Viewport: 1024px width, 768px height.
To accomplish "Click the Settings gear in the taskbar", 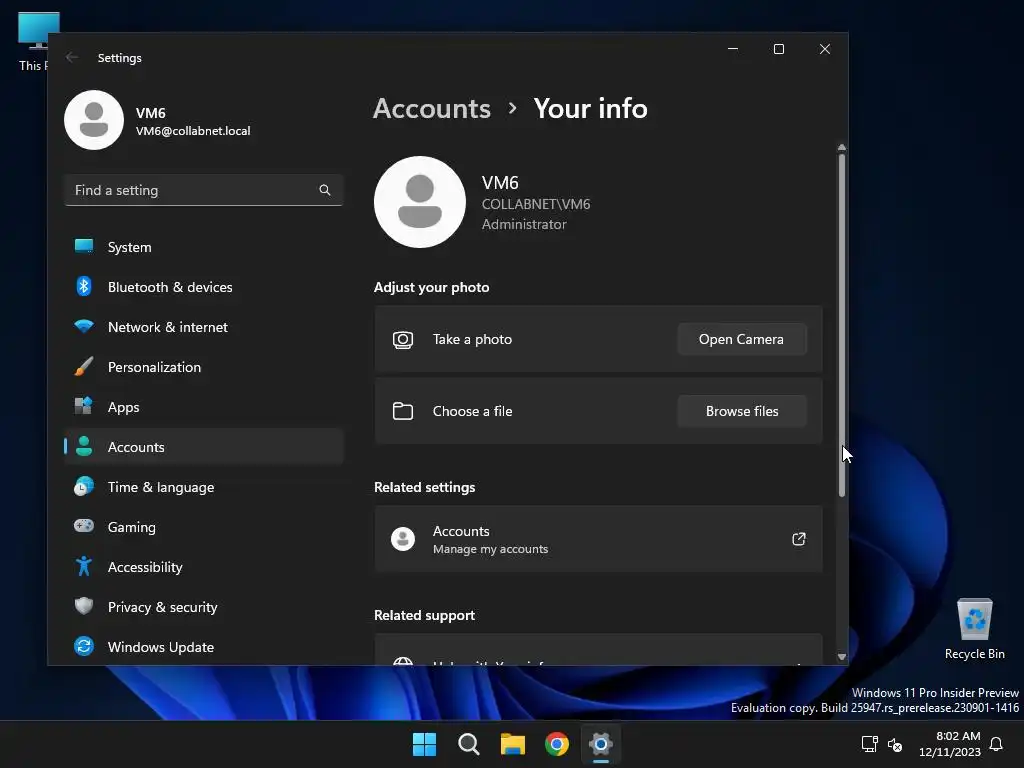I will pyautogui.click(x=601, y=744).
